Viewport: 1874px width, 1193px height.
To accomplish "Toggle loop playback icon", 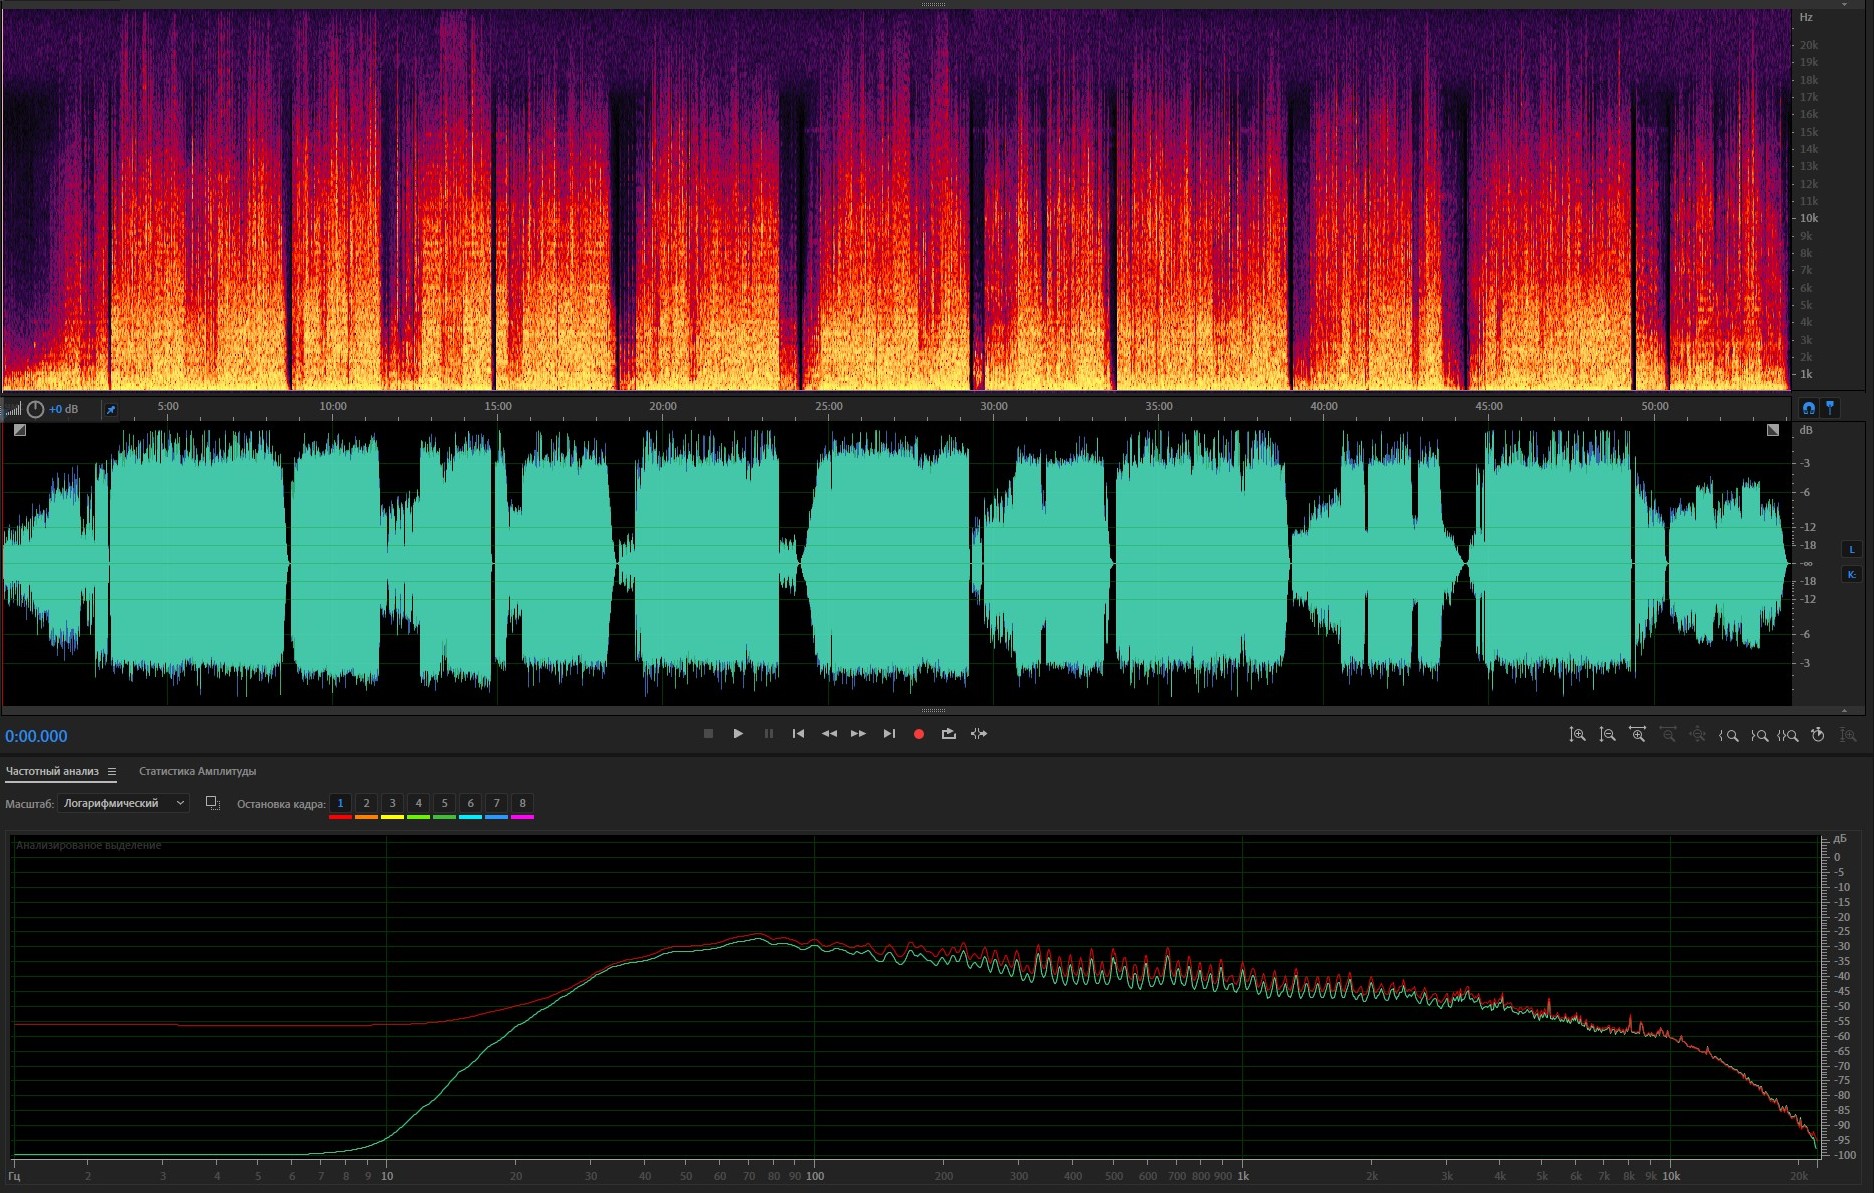I will pos(948,734).
